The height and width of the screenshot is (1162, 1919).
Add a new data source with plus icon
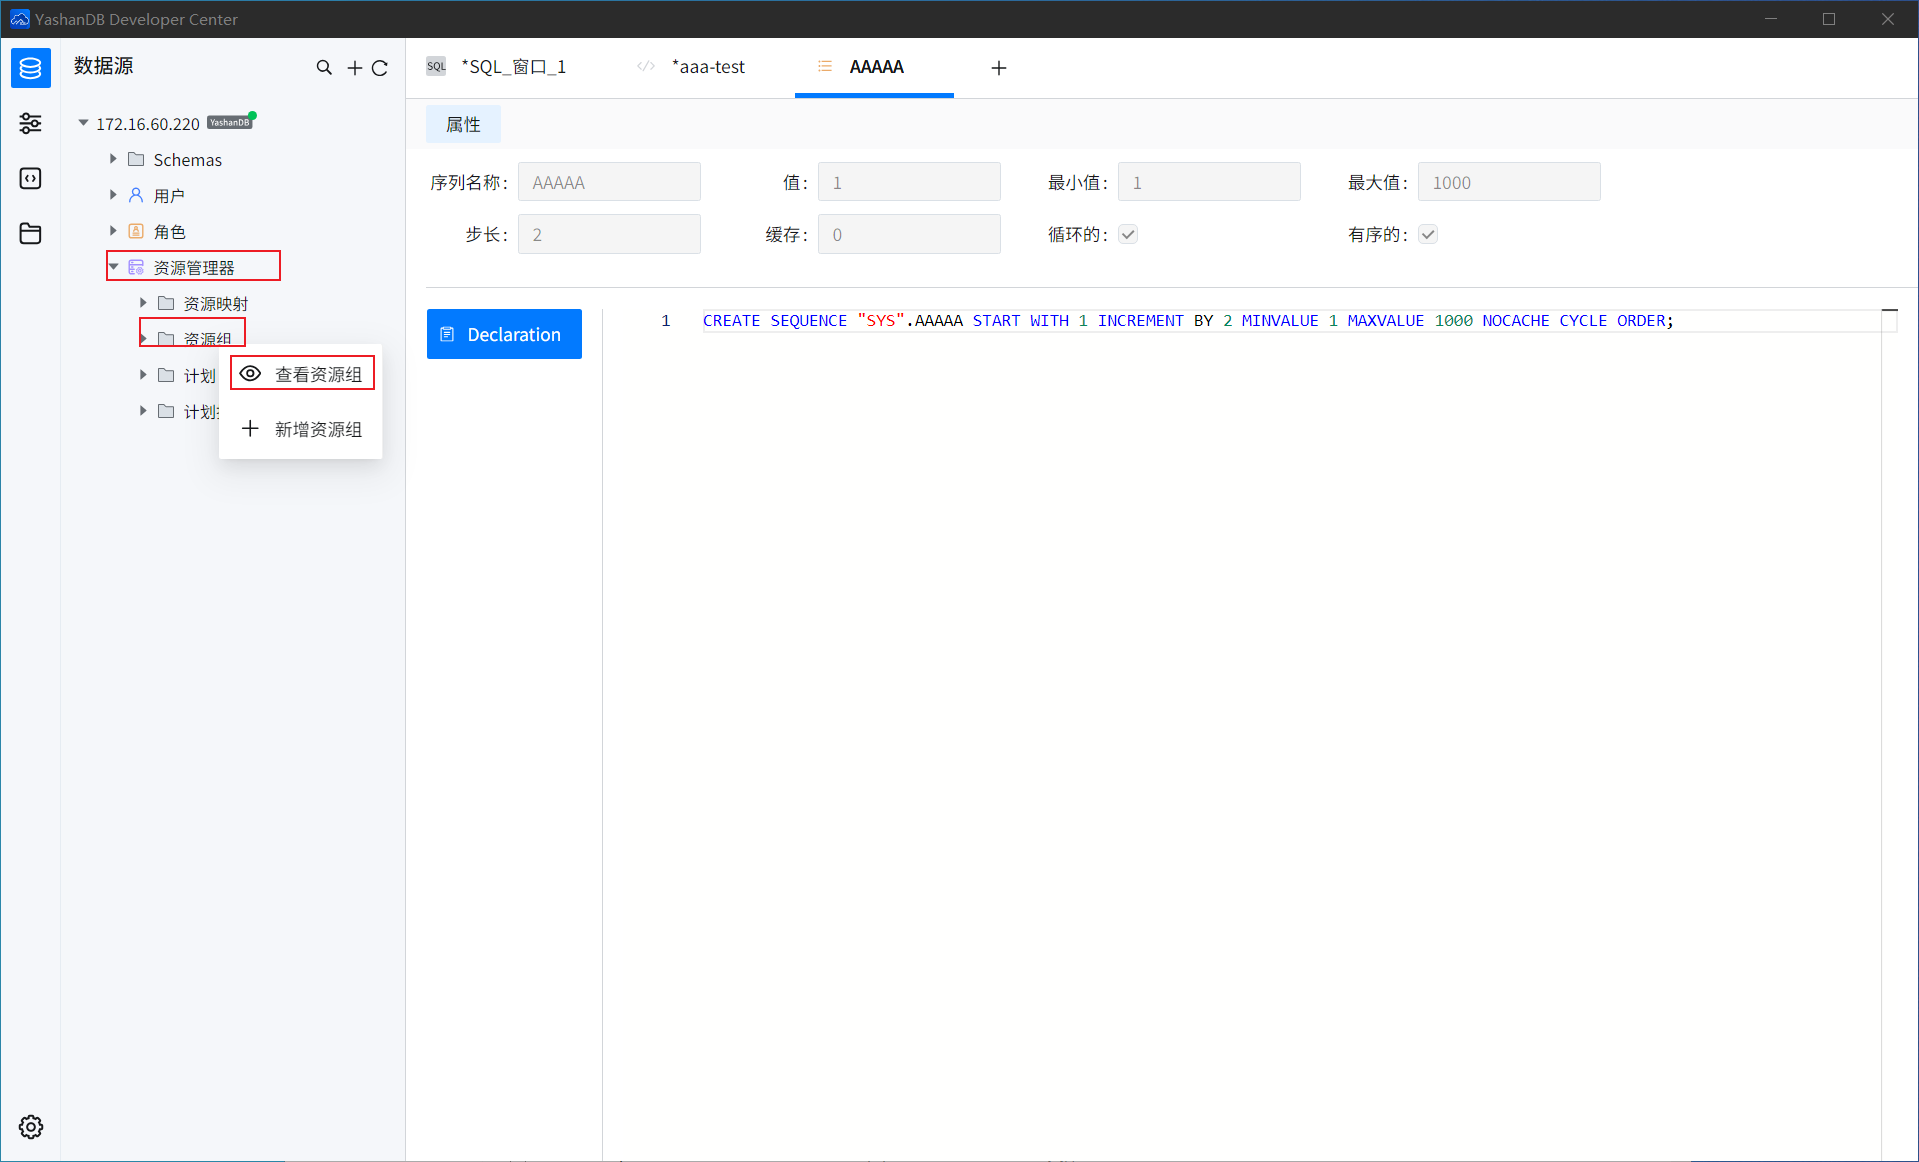pyautogui.click(x=355, y=68)
